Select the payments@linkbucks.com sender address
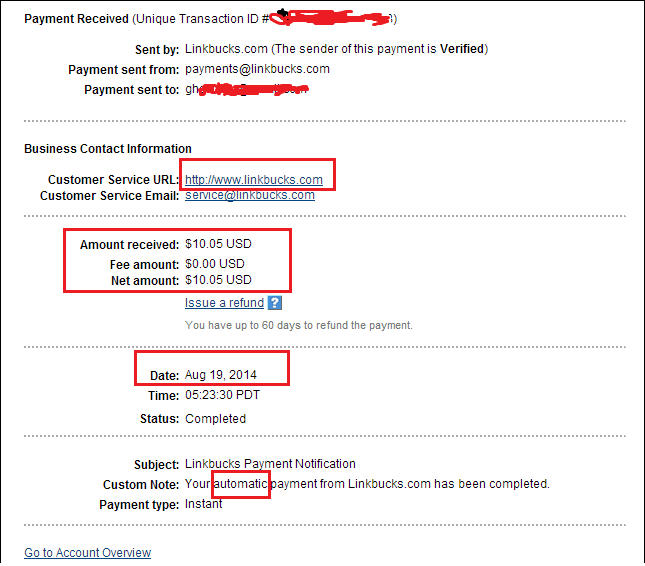This screenshot has width=645, height=566. click(x=257, y=69)
